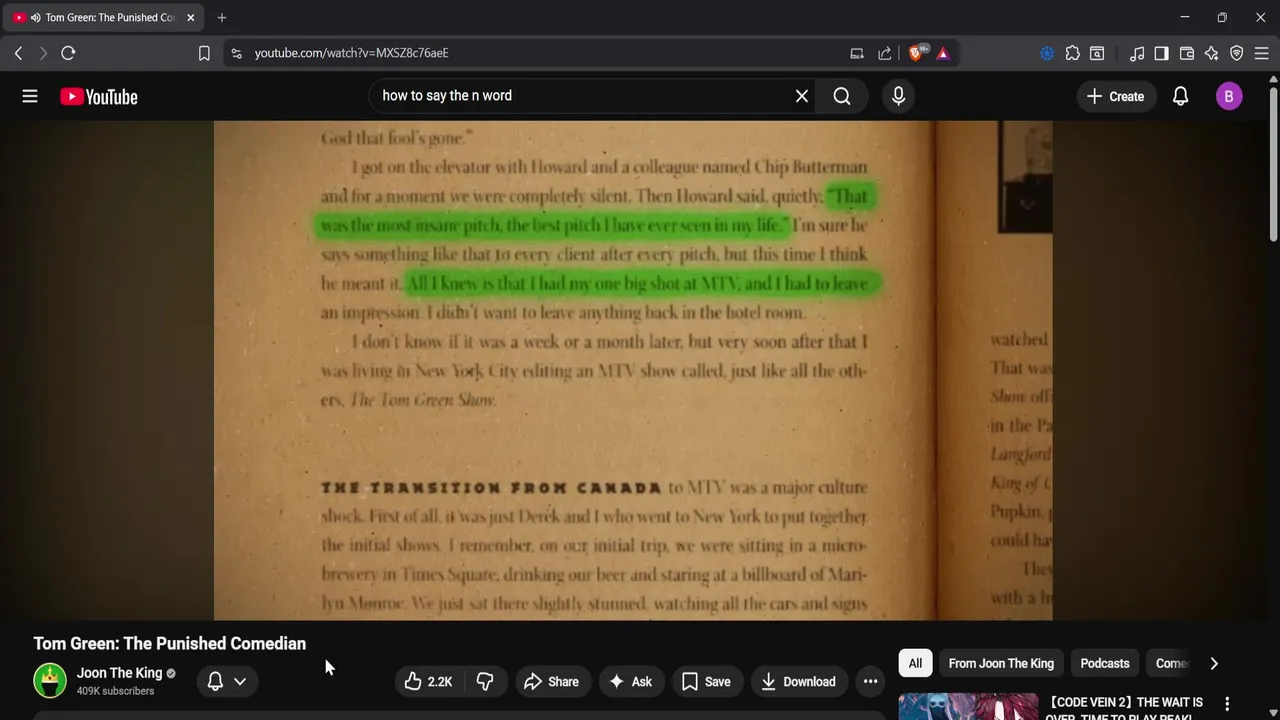Open Brave Rewards triangle icon

(x=943, y=53)
